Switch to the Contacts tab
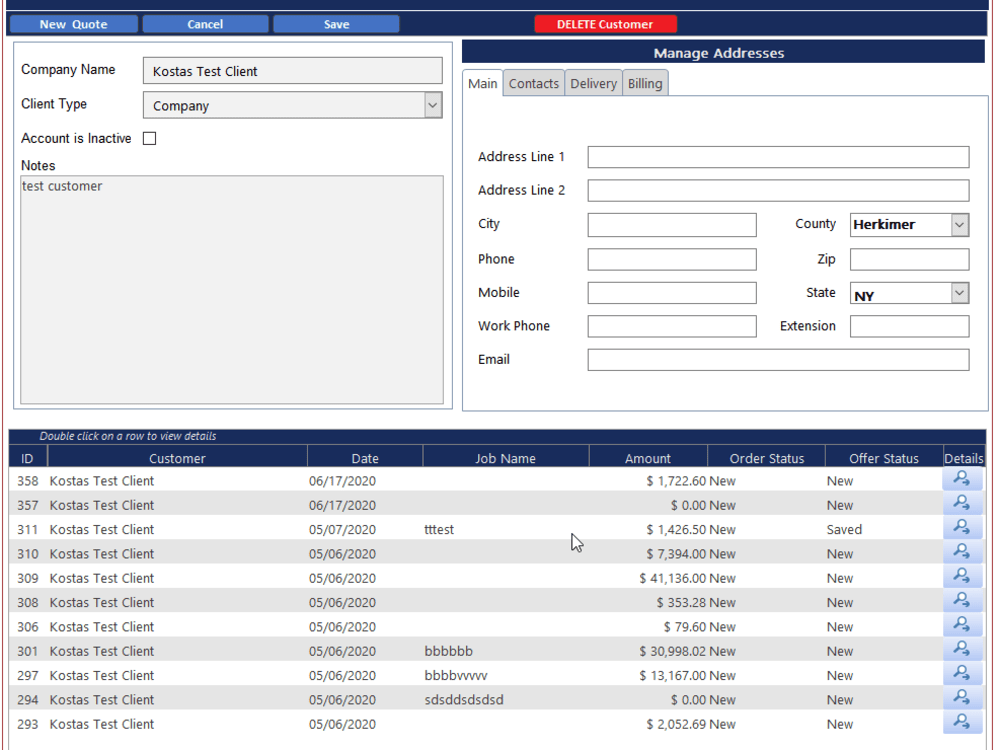This screenshot has width=1000, height=750. (533, 83)
